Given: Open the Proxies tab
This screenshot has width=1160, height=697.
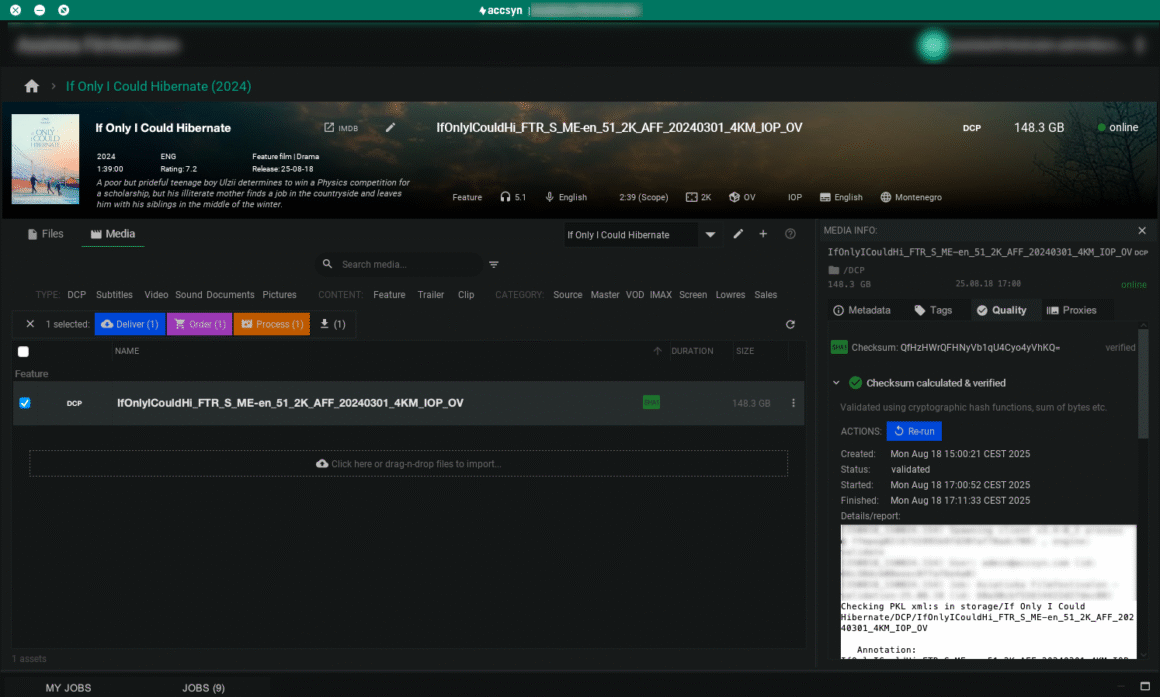Looking at the screenshot, I should pos(1070,310).
